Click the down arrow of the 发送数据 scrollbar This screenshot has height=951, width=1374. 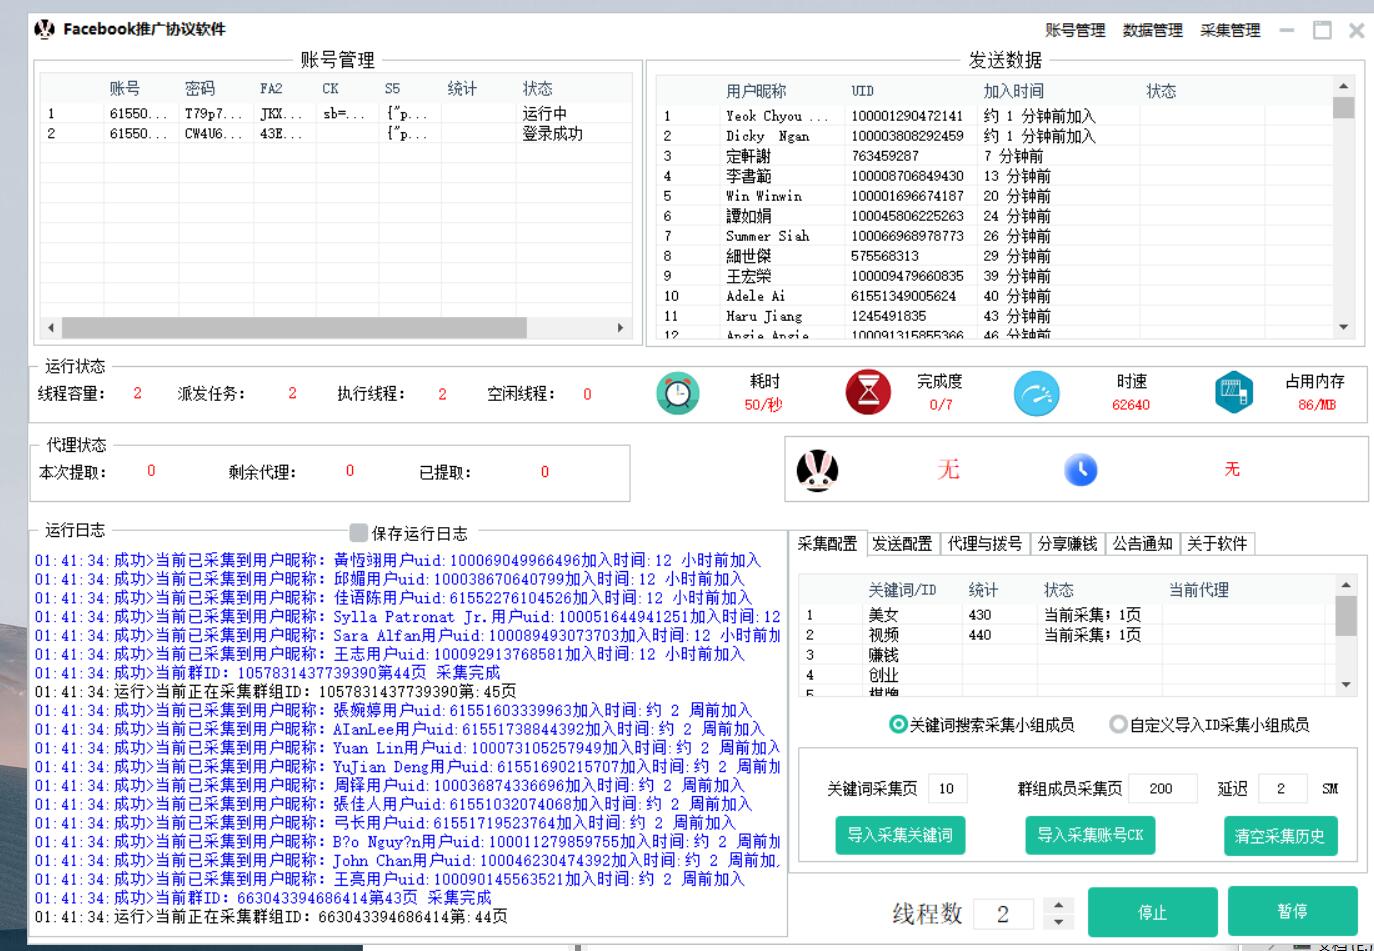pyautogui.click(x=1343, y=326)
